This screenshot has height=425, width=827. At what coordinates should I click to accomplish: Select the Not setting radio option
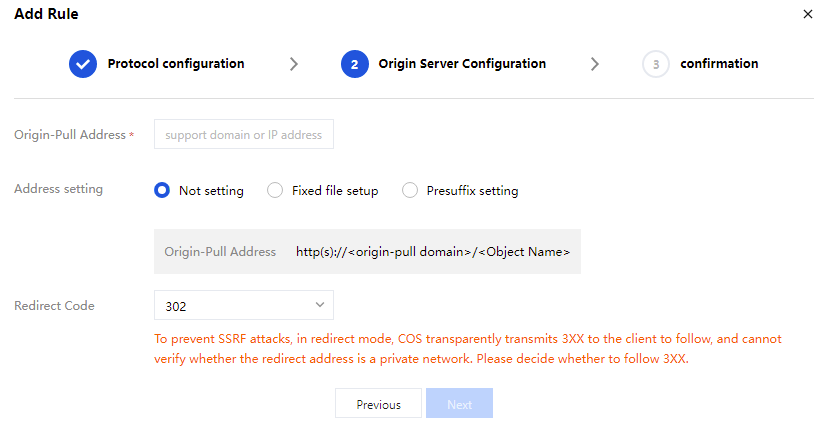(x=162, y=190)
